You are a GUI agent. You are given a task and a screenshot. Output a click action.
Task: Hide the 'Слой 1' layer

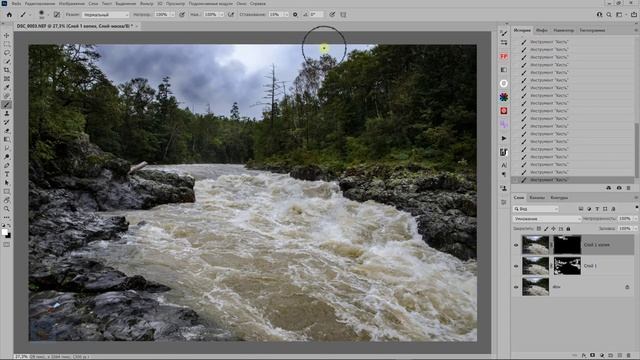pos(516,266)
